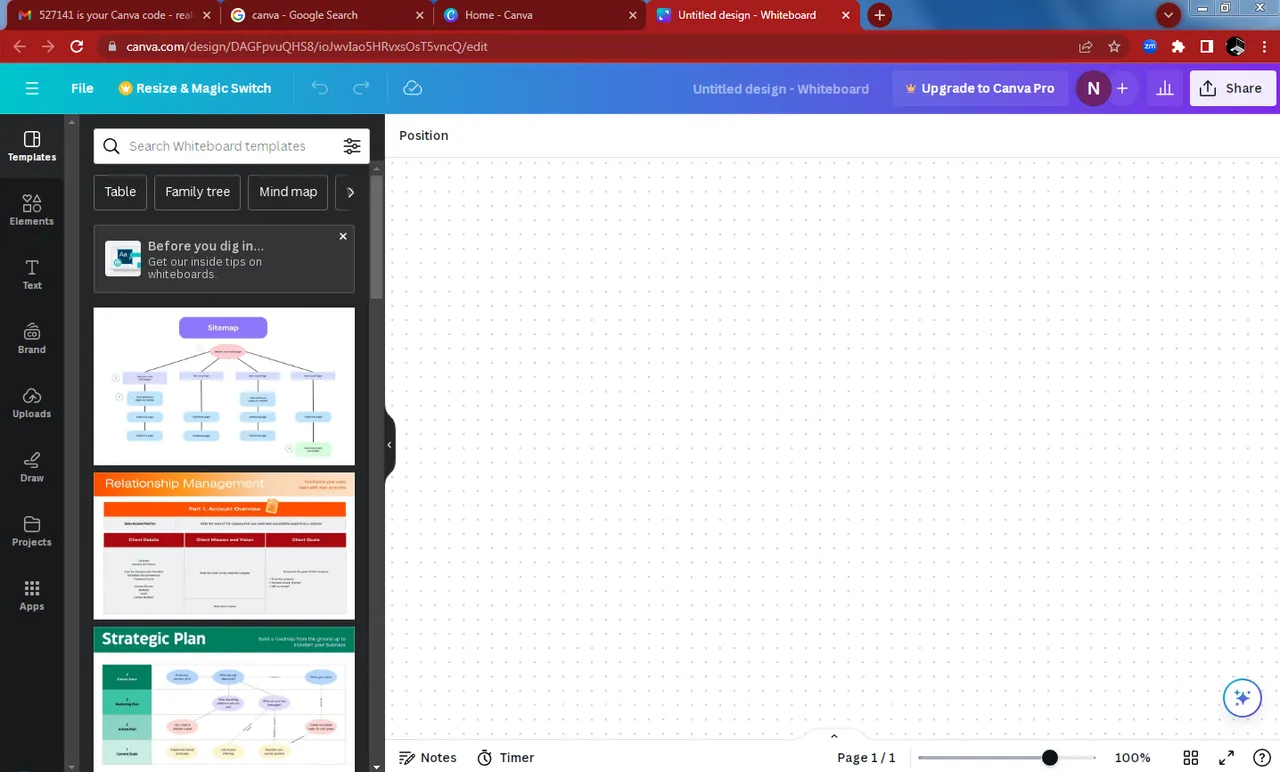Open the Zoom extension icon
Image resolution: width=1280 pixels, height=772 pixels.
1150,47
